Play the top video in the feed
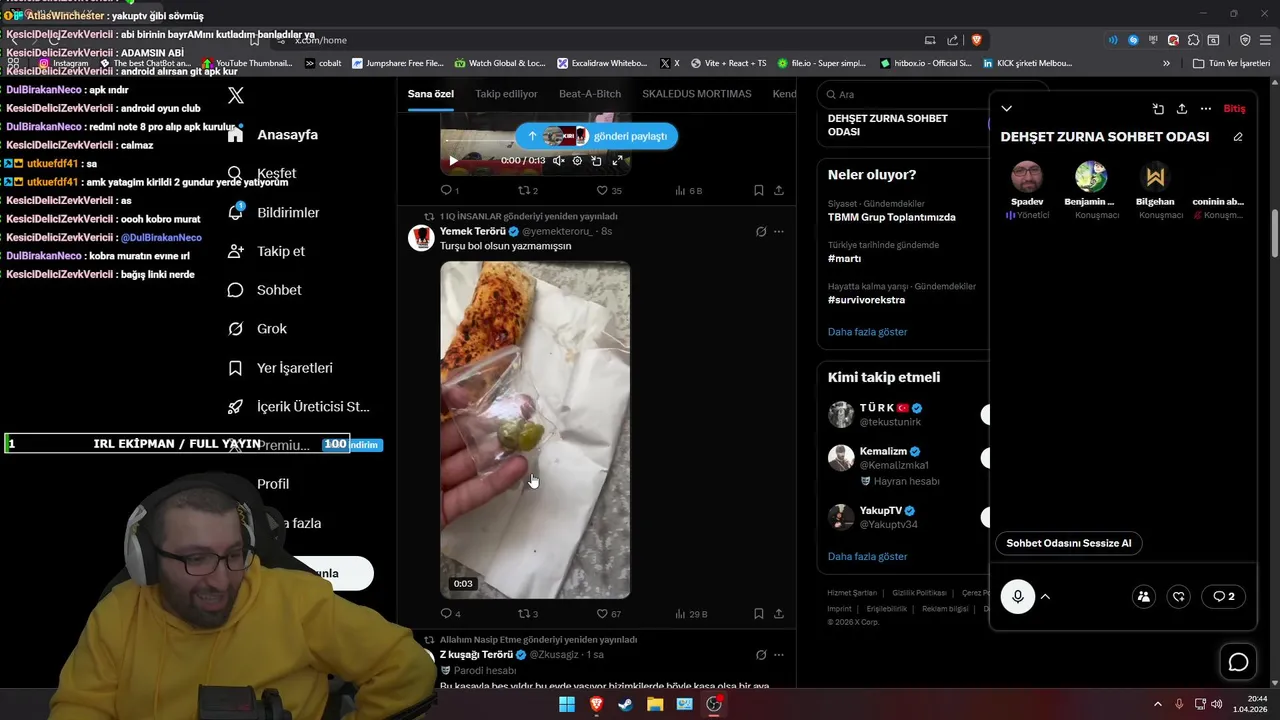 coord(453,160)
